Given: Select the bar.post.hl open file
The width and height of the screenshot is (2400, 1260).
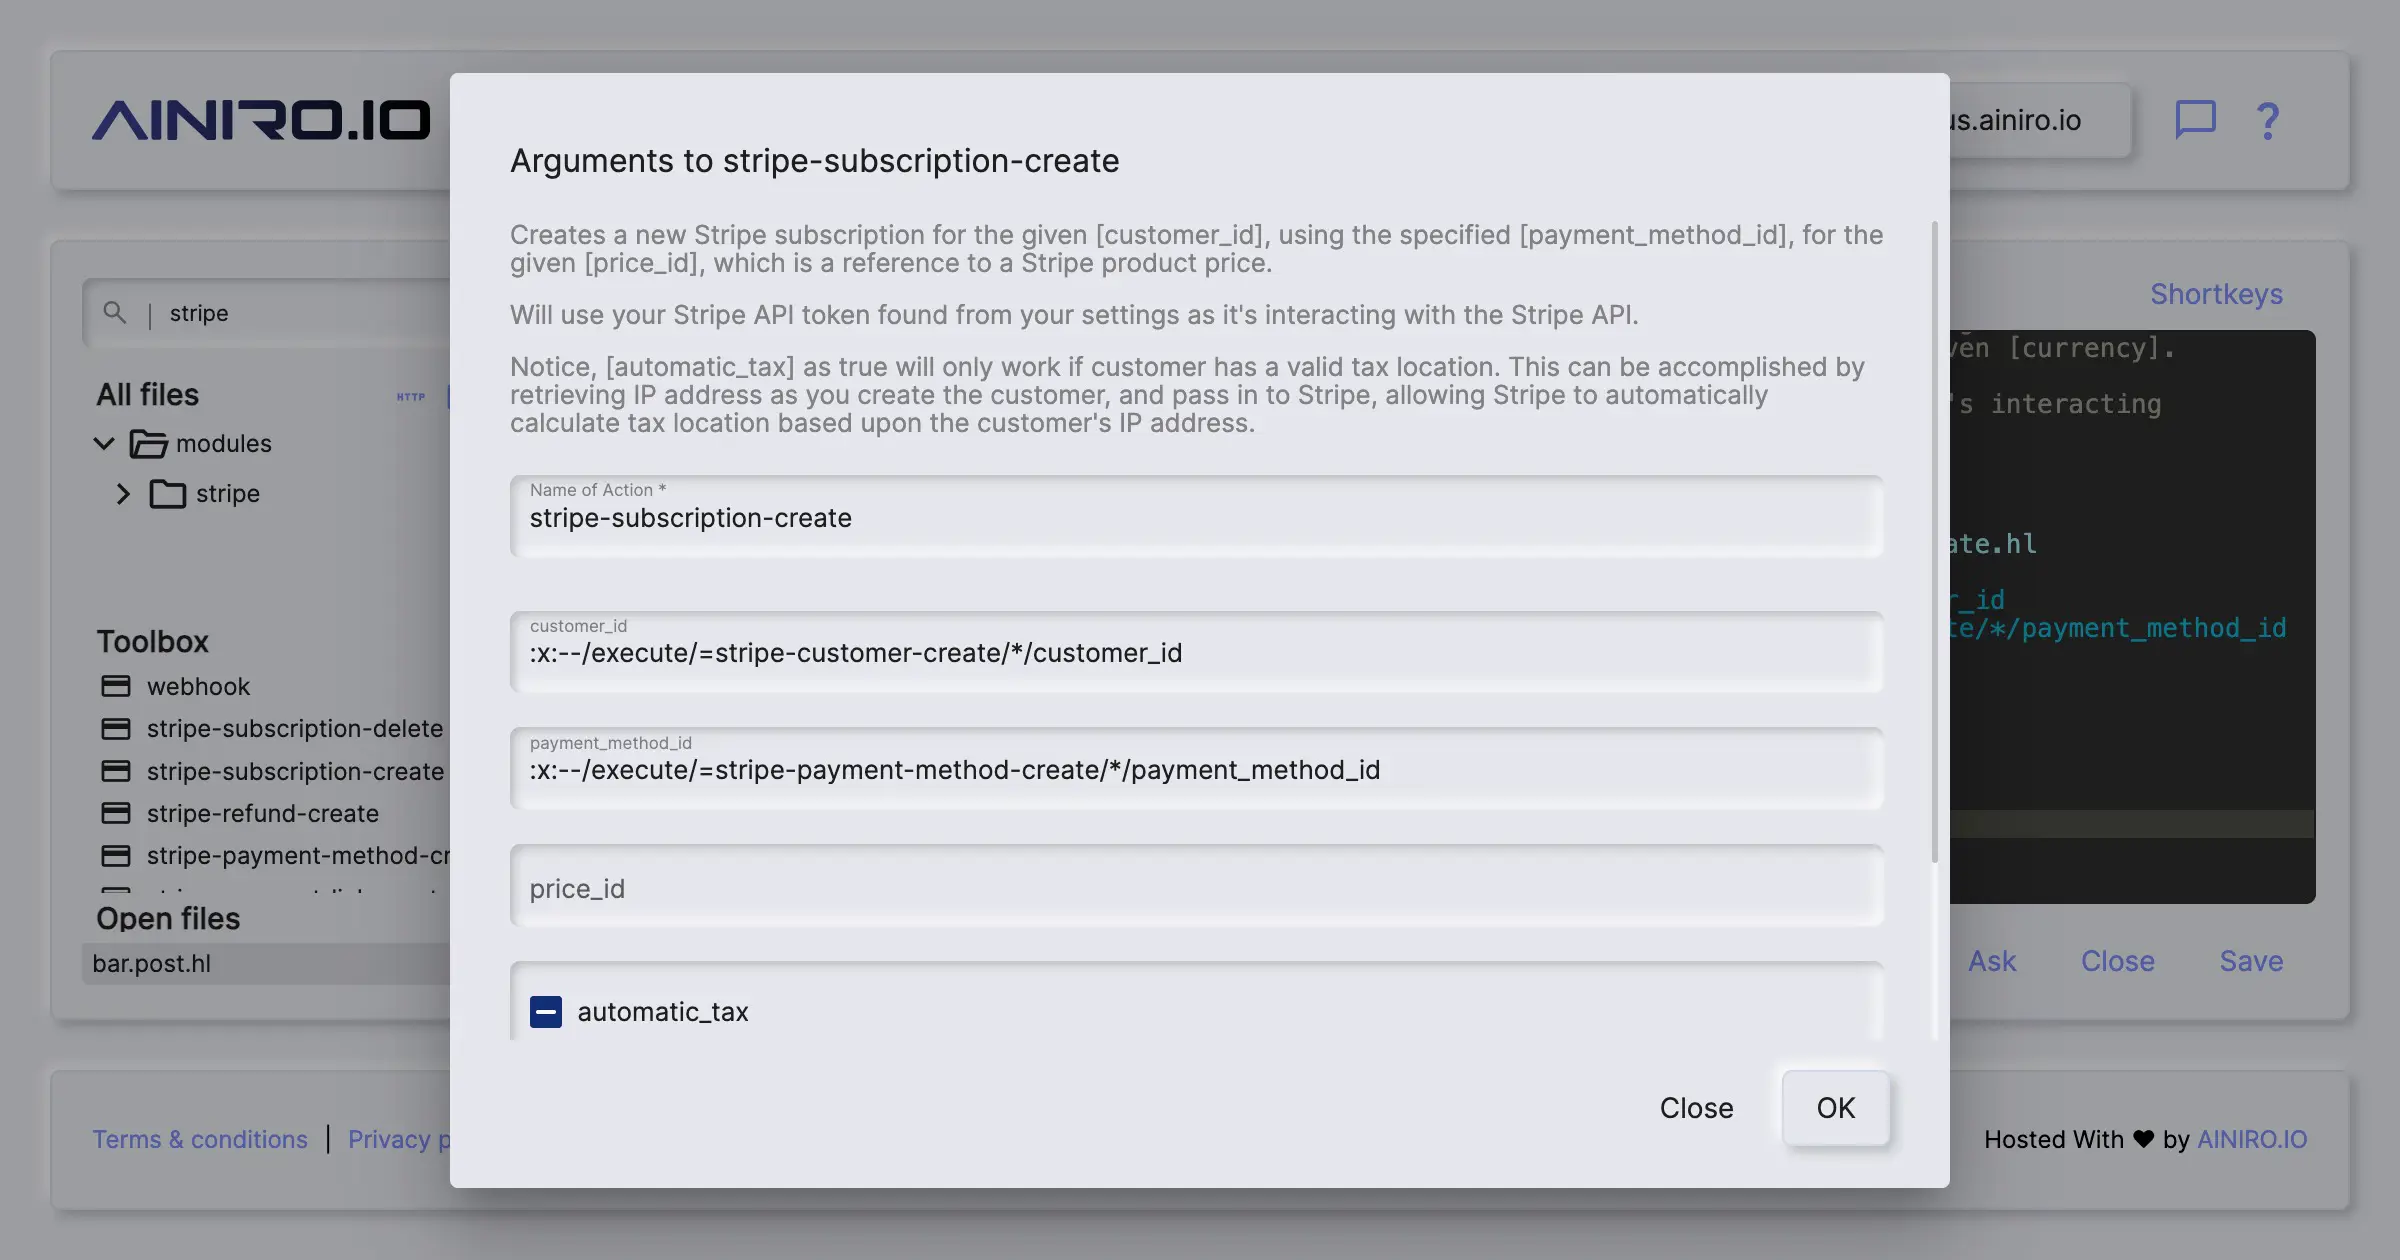Looking at the screenshot, I should [x=152, y=963].
